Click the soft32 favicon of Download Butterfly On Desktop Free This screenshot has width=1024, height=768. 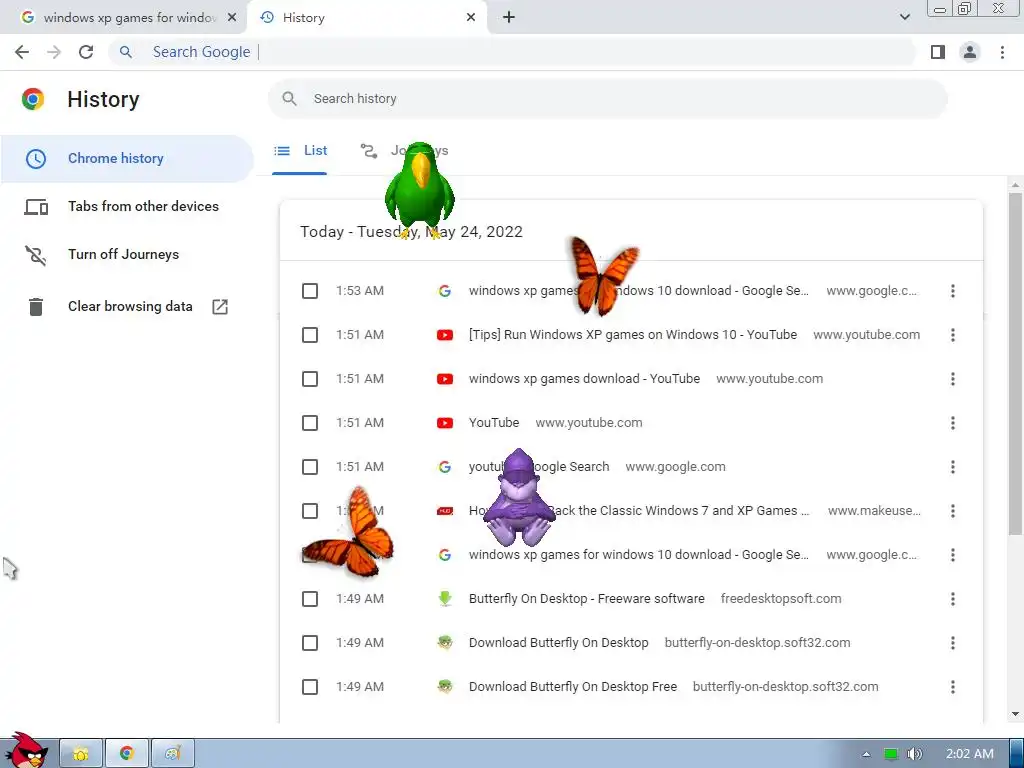click(x=445, y=687)
